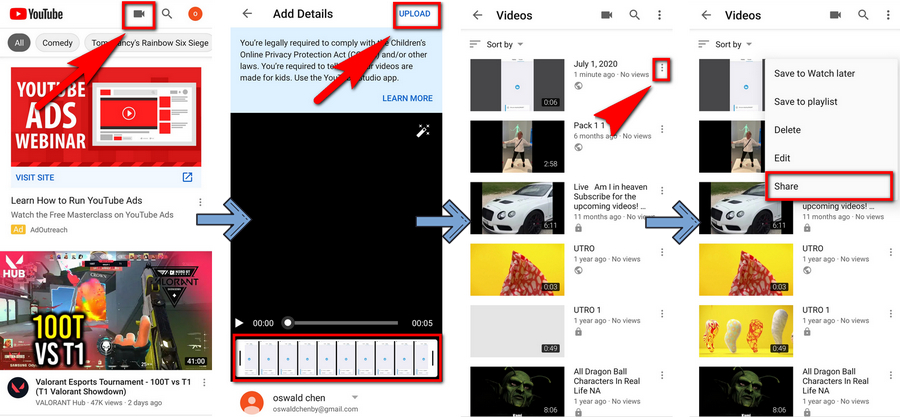Screen dimensions: 900x417
Task: Open options for UTRO on Videos screen with open menu
Action: [891, 252]
